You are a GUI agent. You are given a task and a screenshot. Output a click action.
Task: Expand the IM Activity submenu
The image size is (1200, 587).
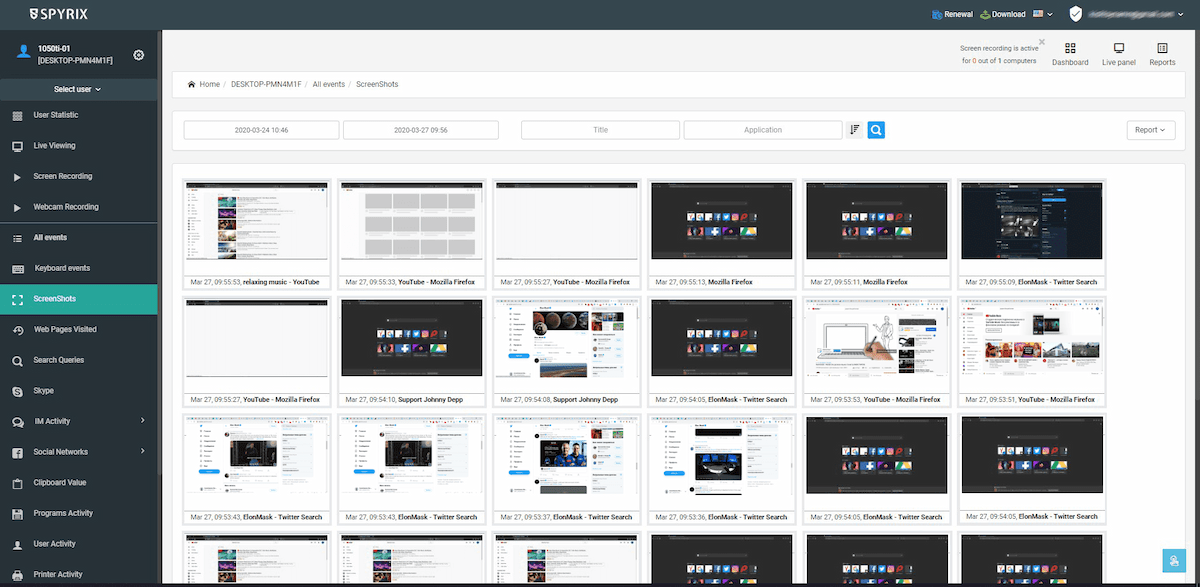(x=143, y=421)
